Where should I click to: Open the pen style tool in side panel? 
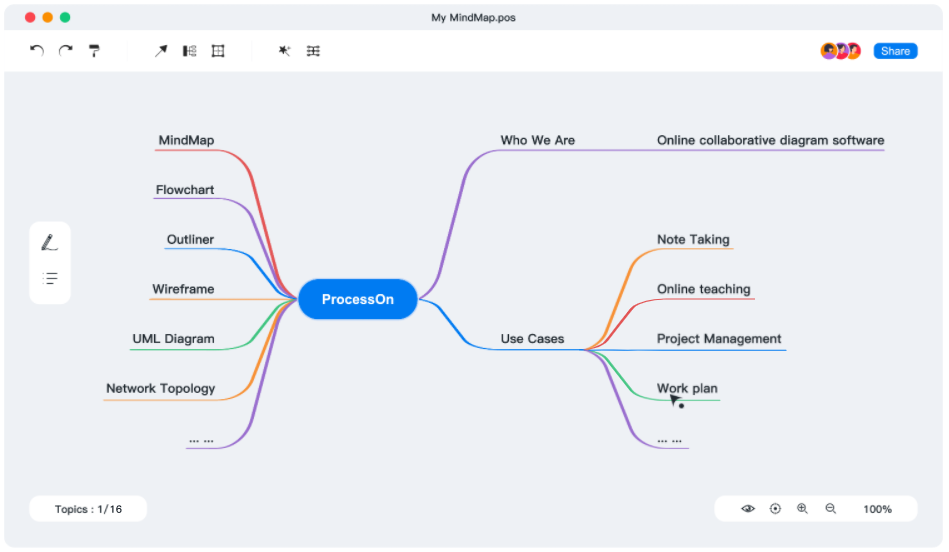[x=50, y=243]
